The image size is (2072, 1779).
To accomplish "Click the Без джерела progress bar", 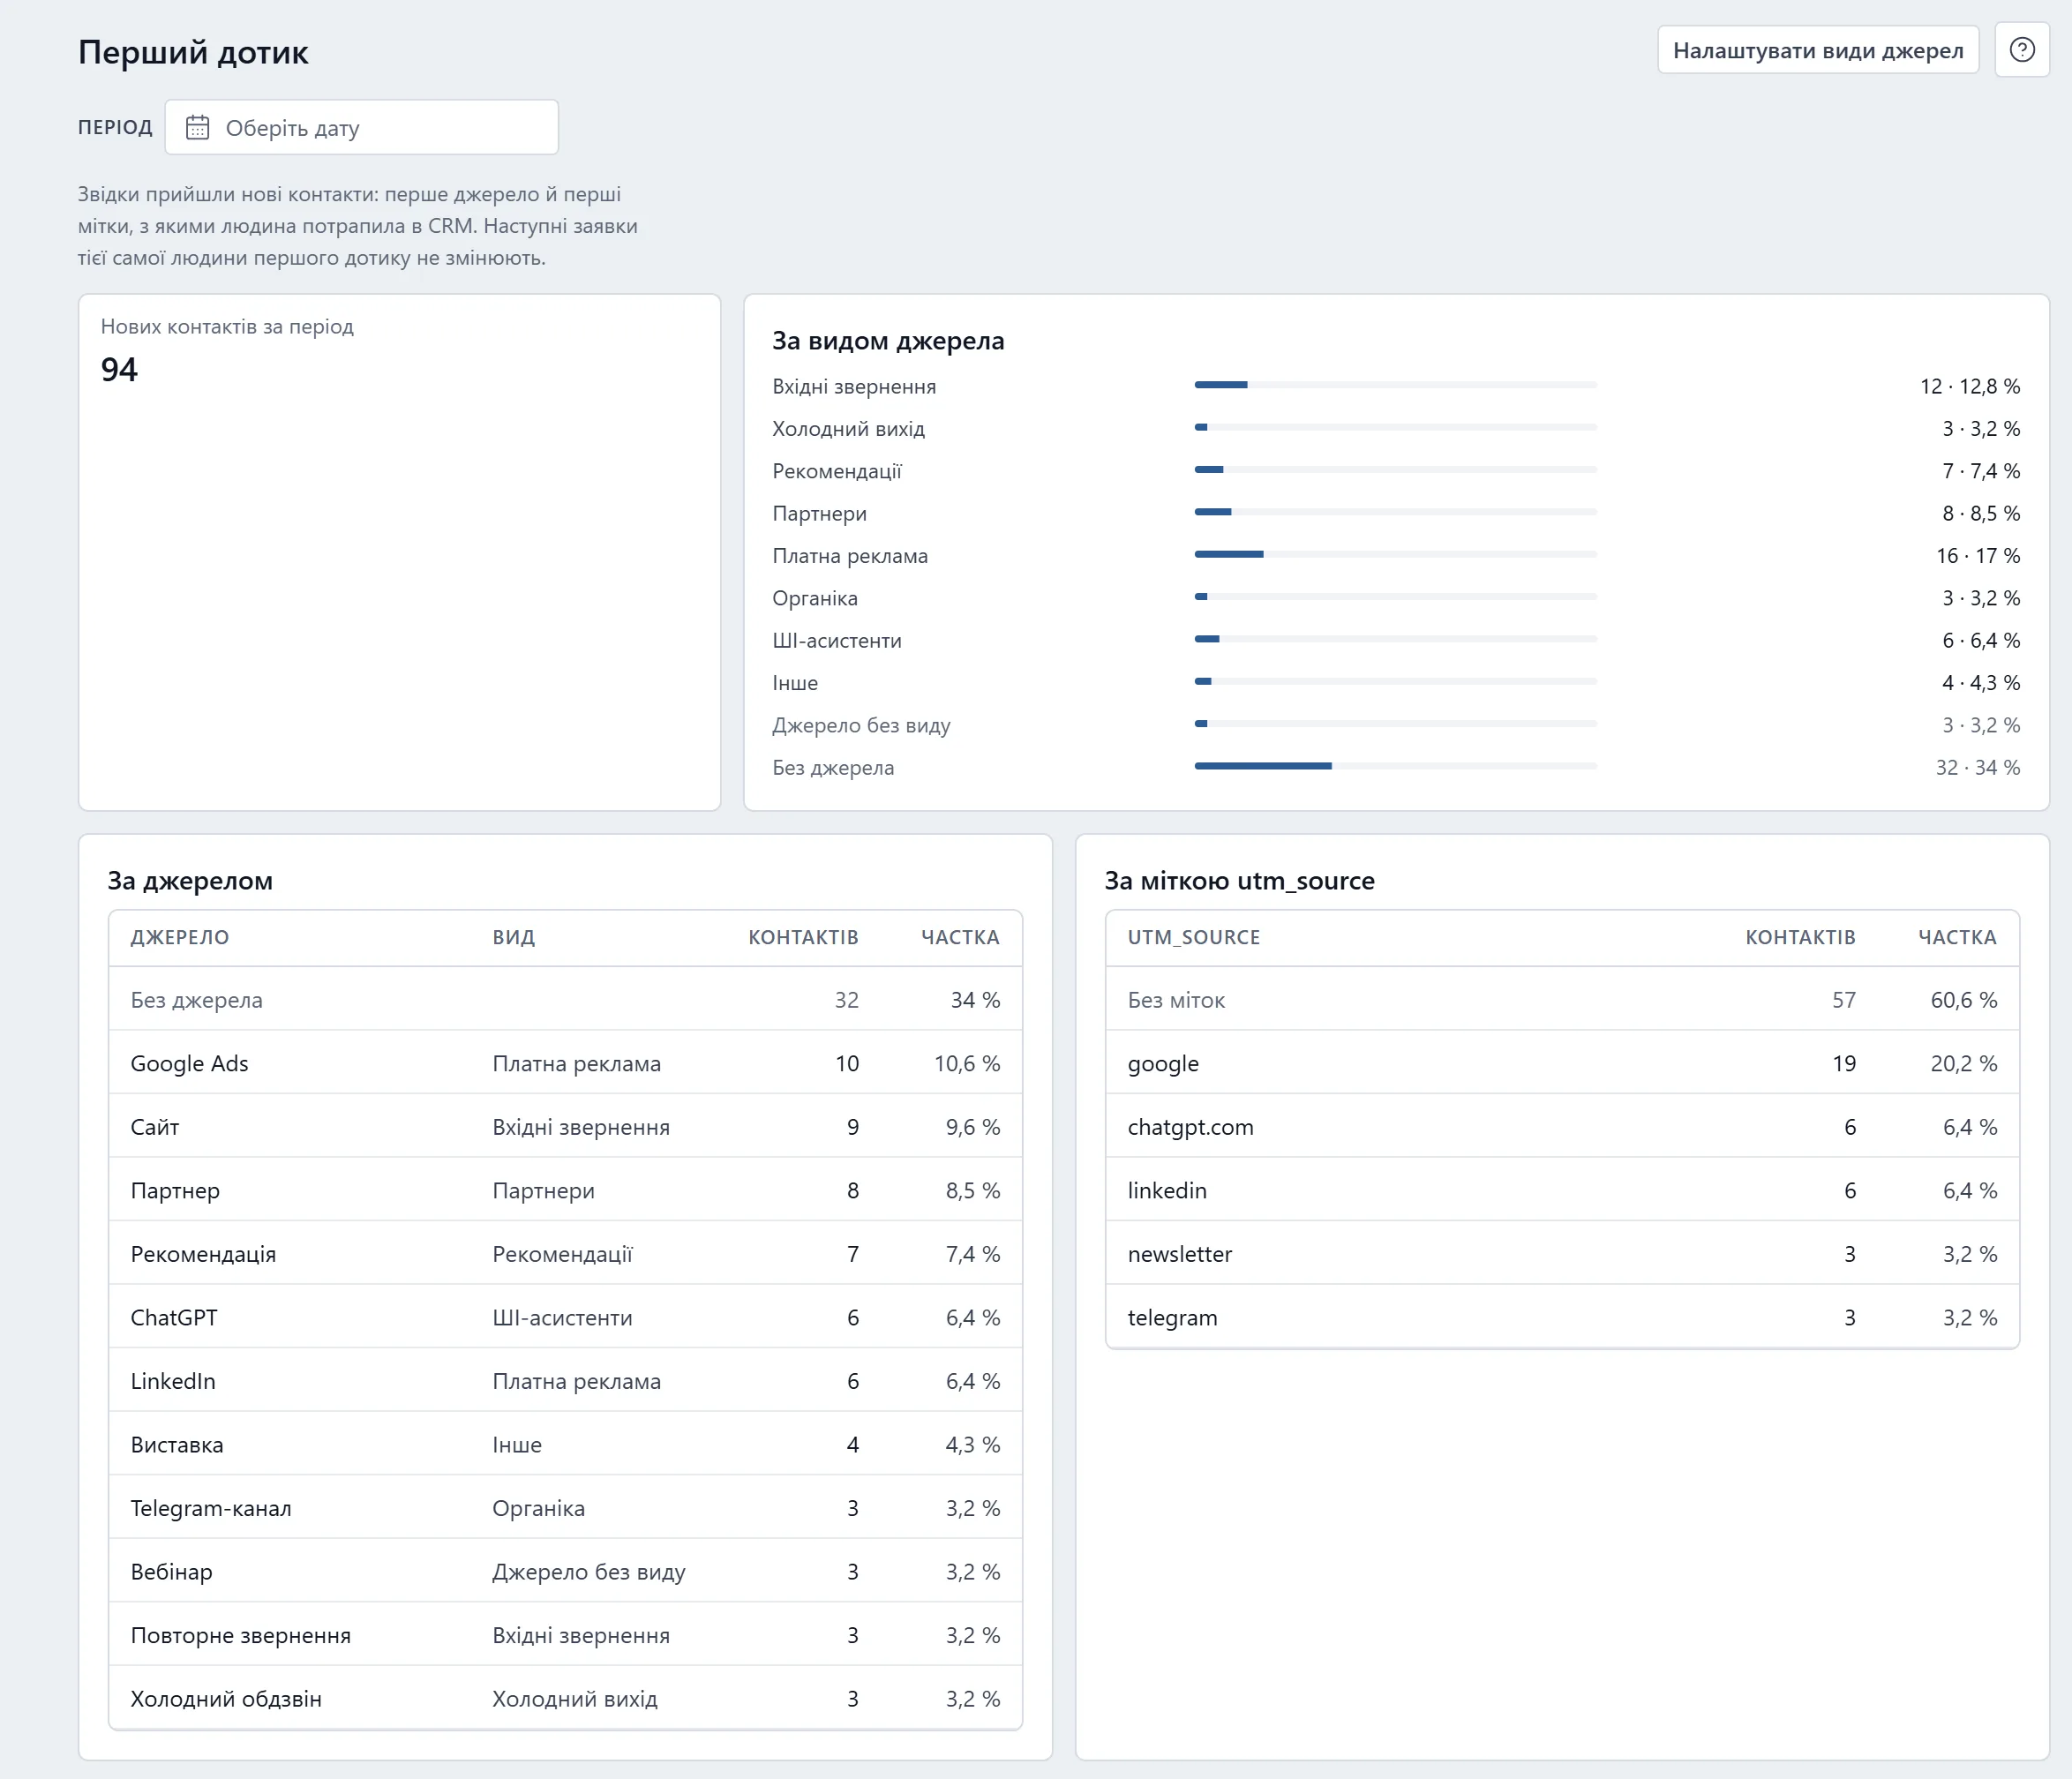I will tap(1395, 766).
